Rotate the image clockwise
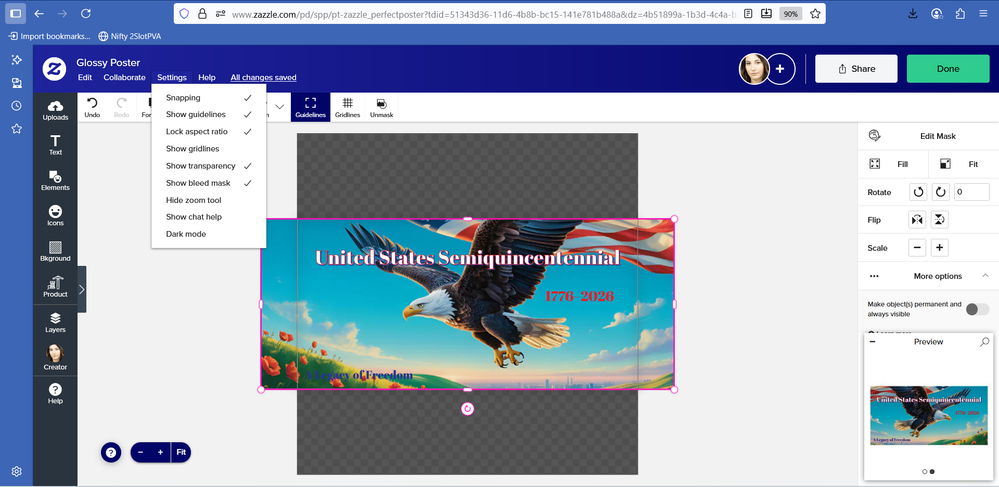The image size is (999, 487). 939,192
